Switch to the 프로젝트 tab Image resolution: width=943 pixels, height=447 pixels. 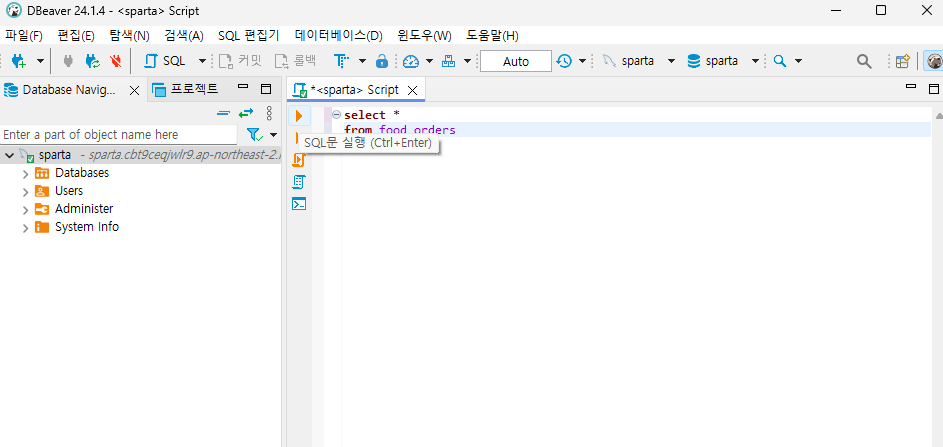click(185, 90)
